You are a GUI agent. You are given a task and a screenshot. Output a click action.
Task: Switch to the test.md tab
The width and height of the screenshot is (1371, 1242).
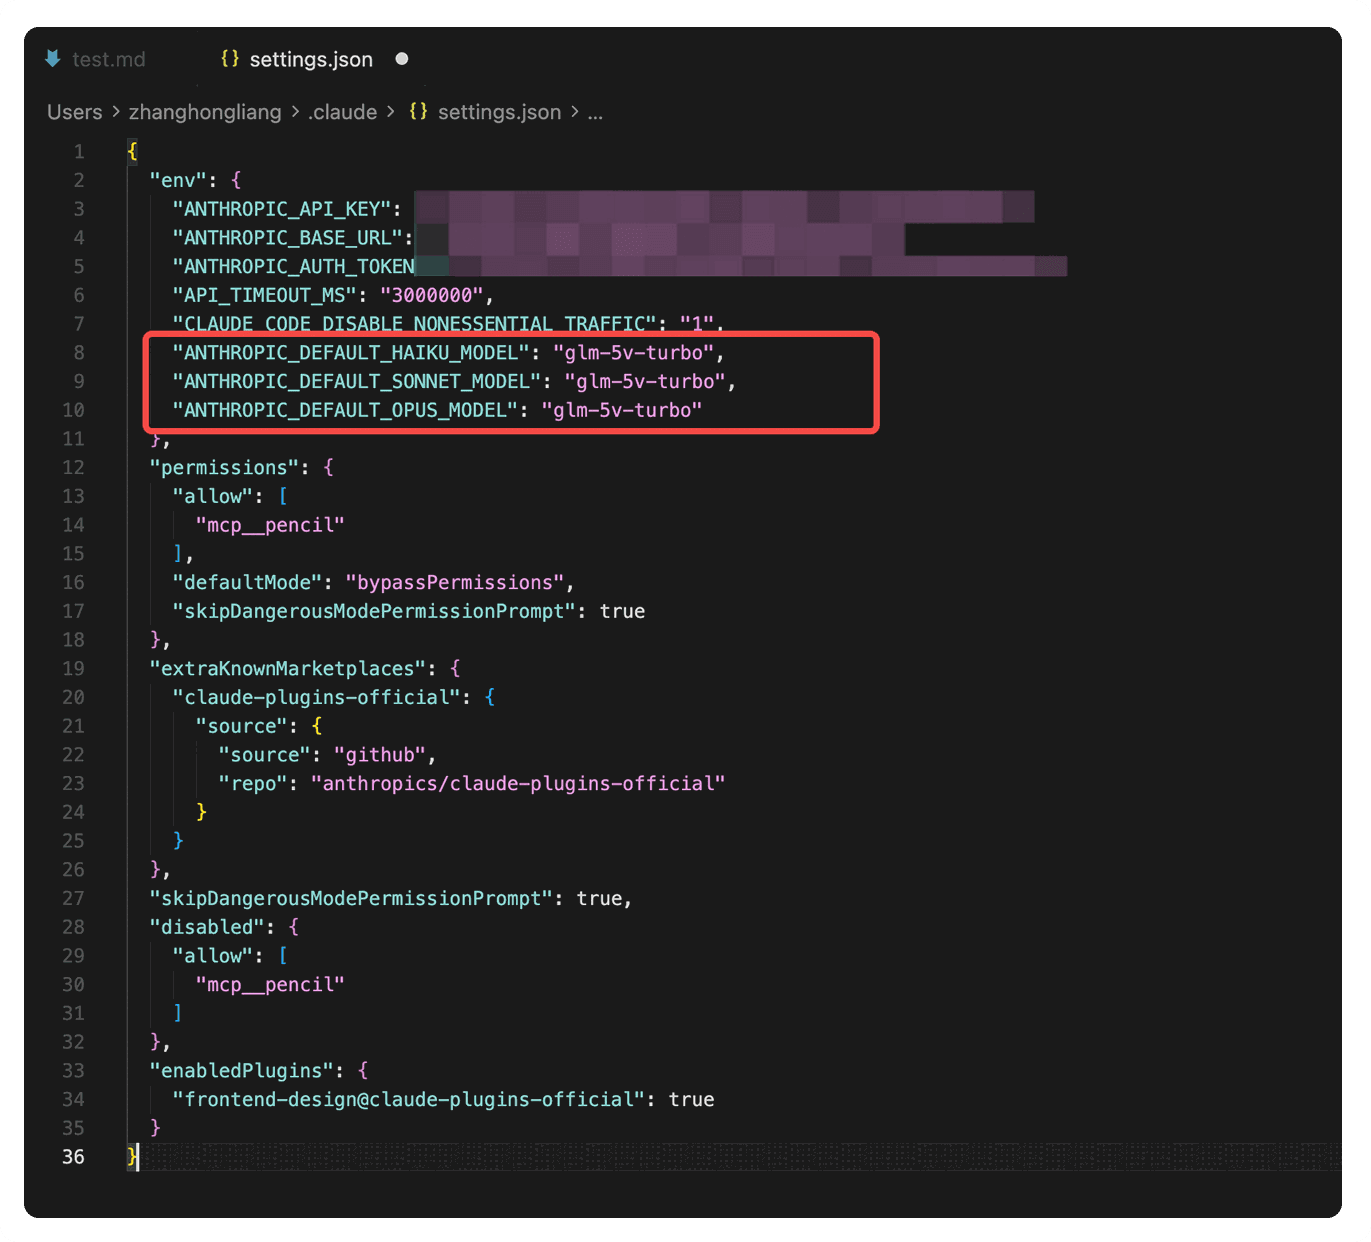pyautogui.click(x=108, y=60)
